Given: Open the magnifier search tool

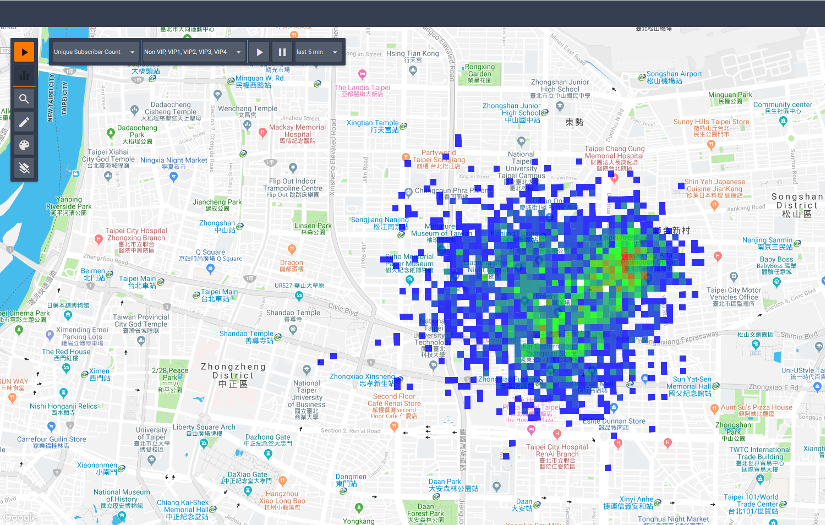Looking at the screenshot, I should click(24, 99).
